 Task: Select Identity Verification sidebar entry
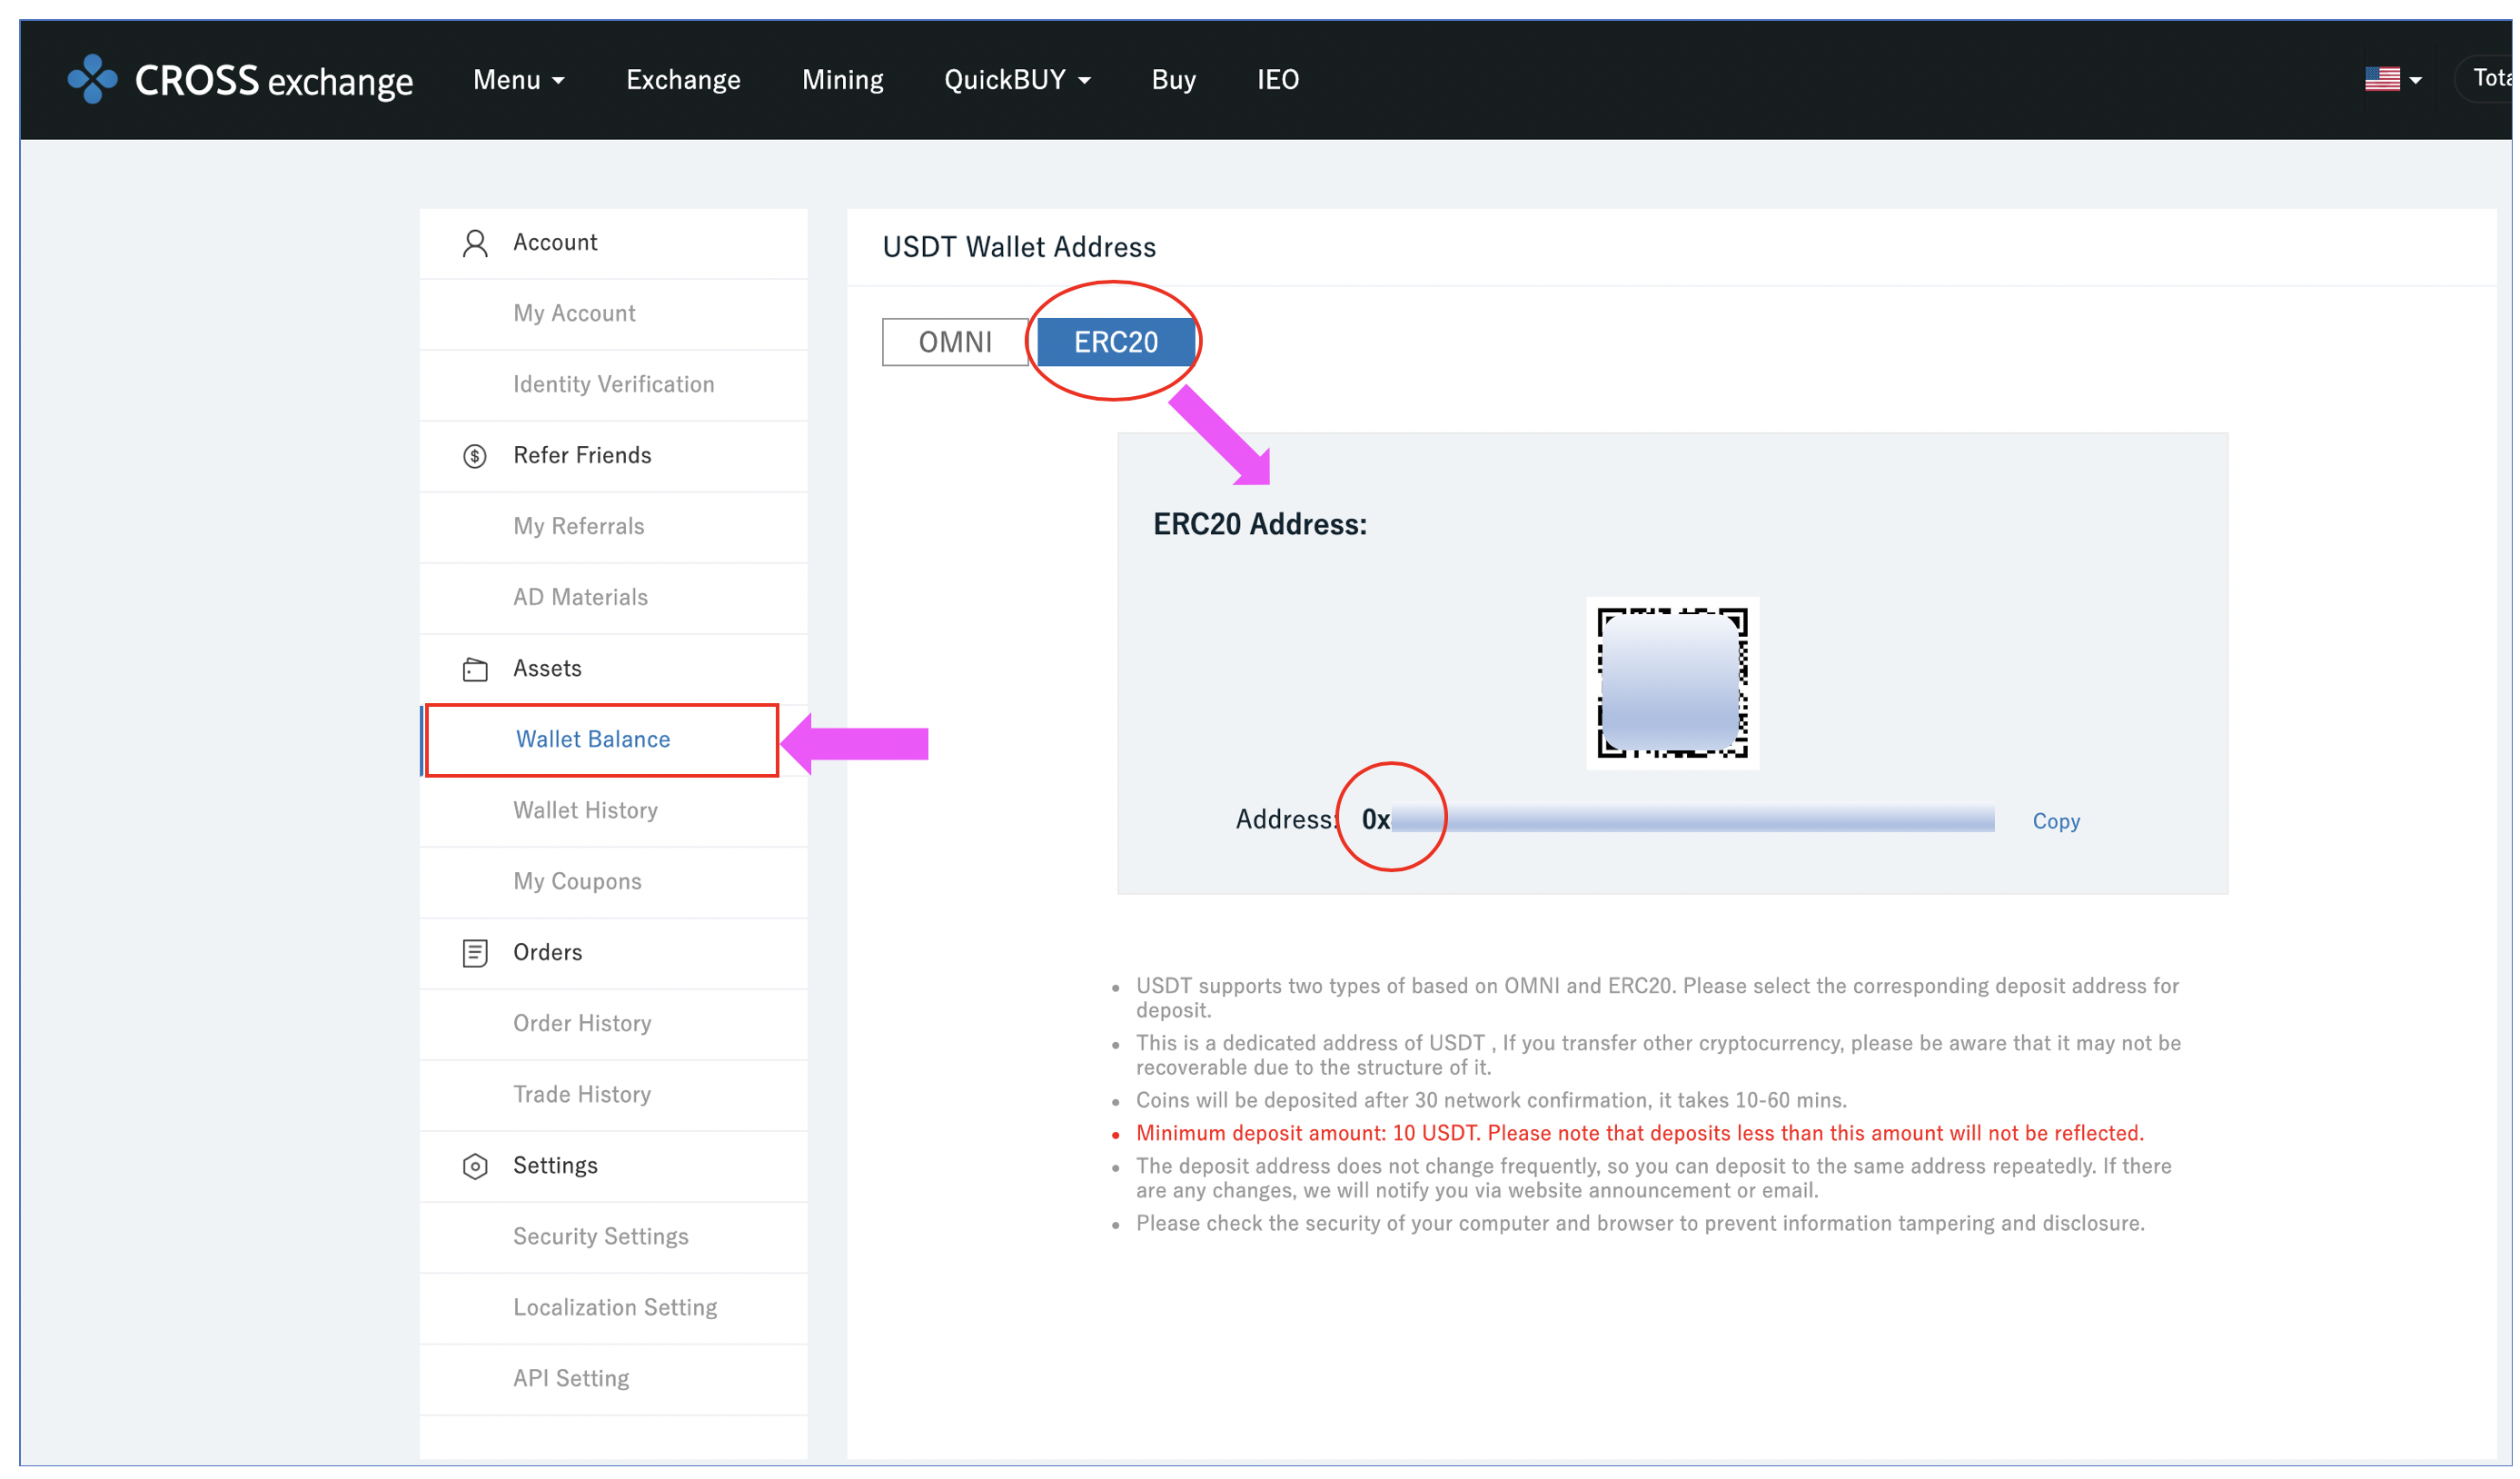tap(613, 384)
